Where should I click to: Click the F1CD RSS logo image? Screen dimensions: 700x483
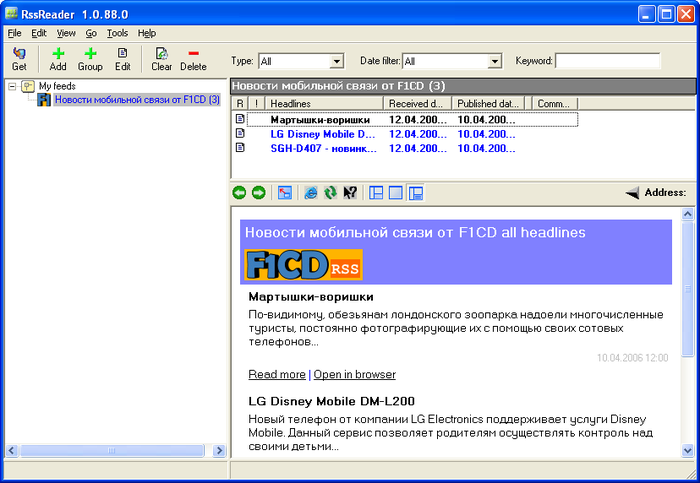[304, 265]
